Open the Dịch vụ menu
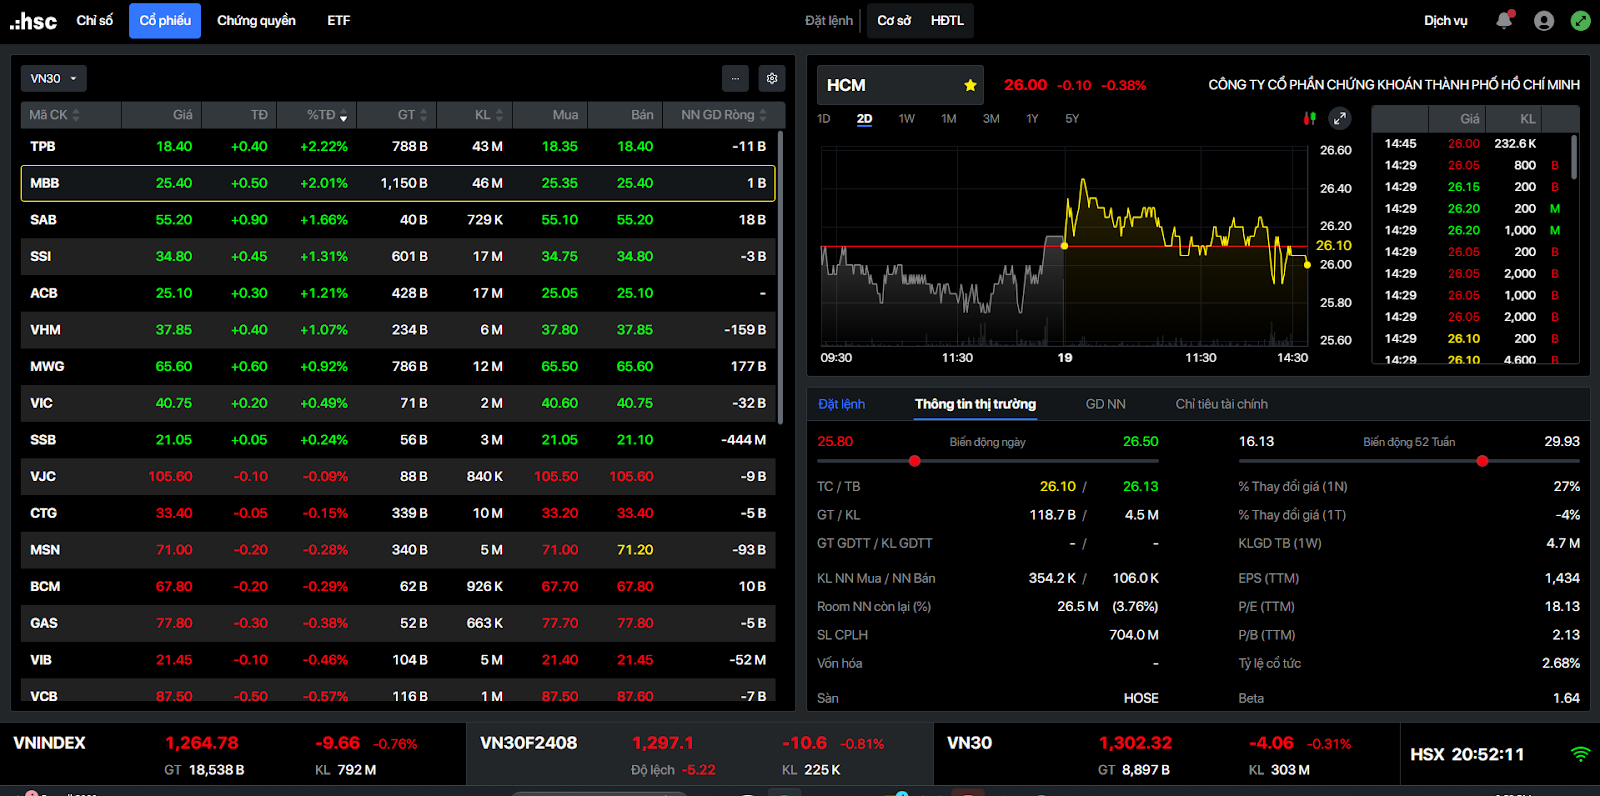This screenshot has height=796, width=1600. 1445,20
